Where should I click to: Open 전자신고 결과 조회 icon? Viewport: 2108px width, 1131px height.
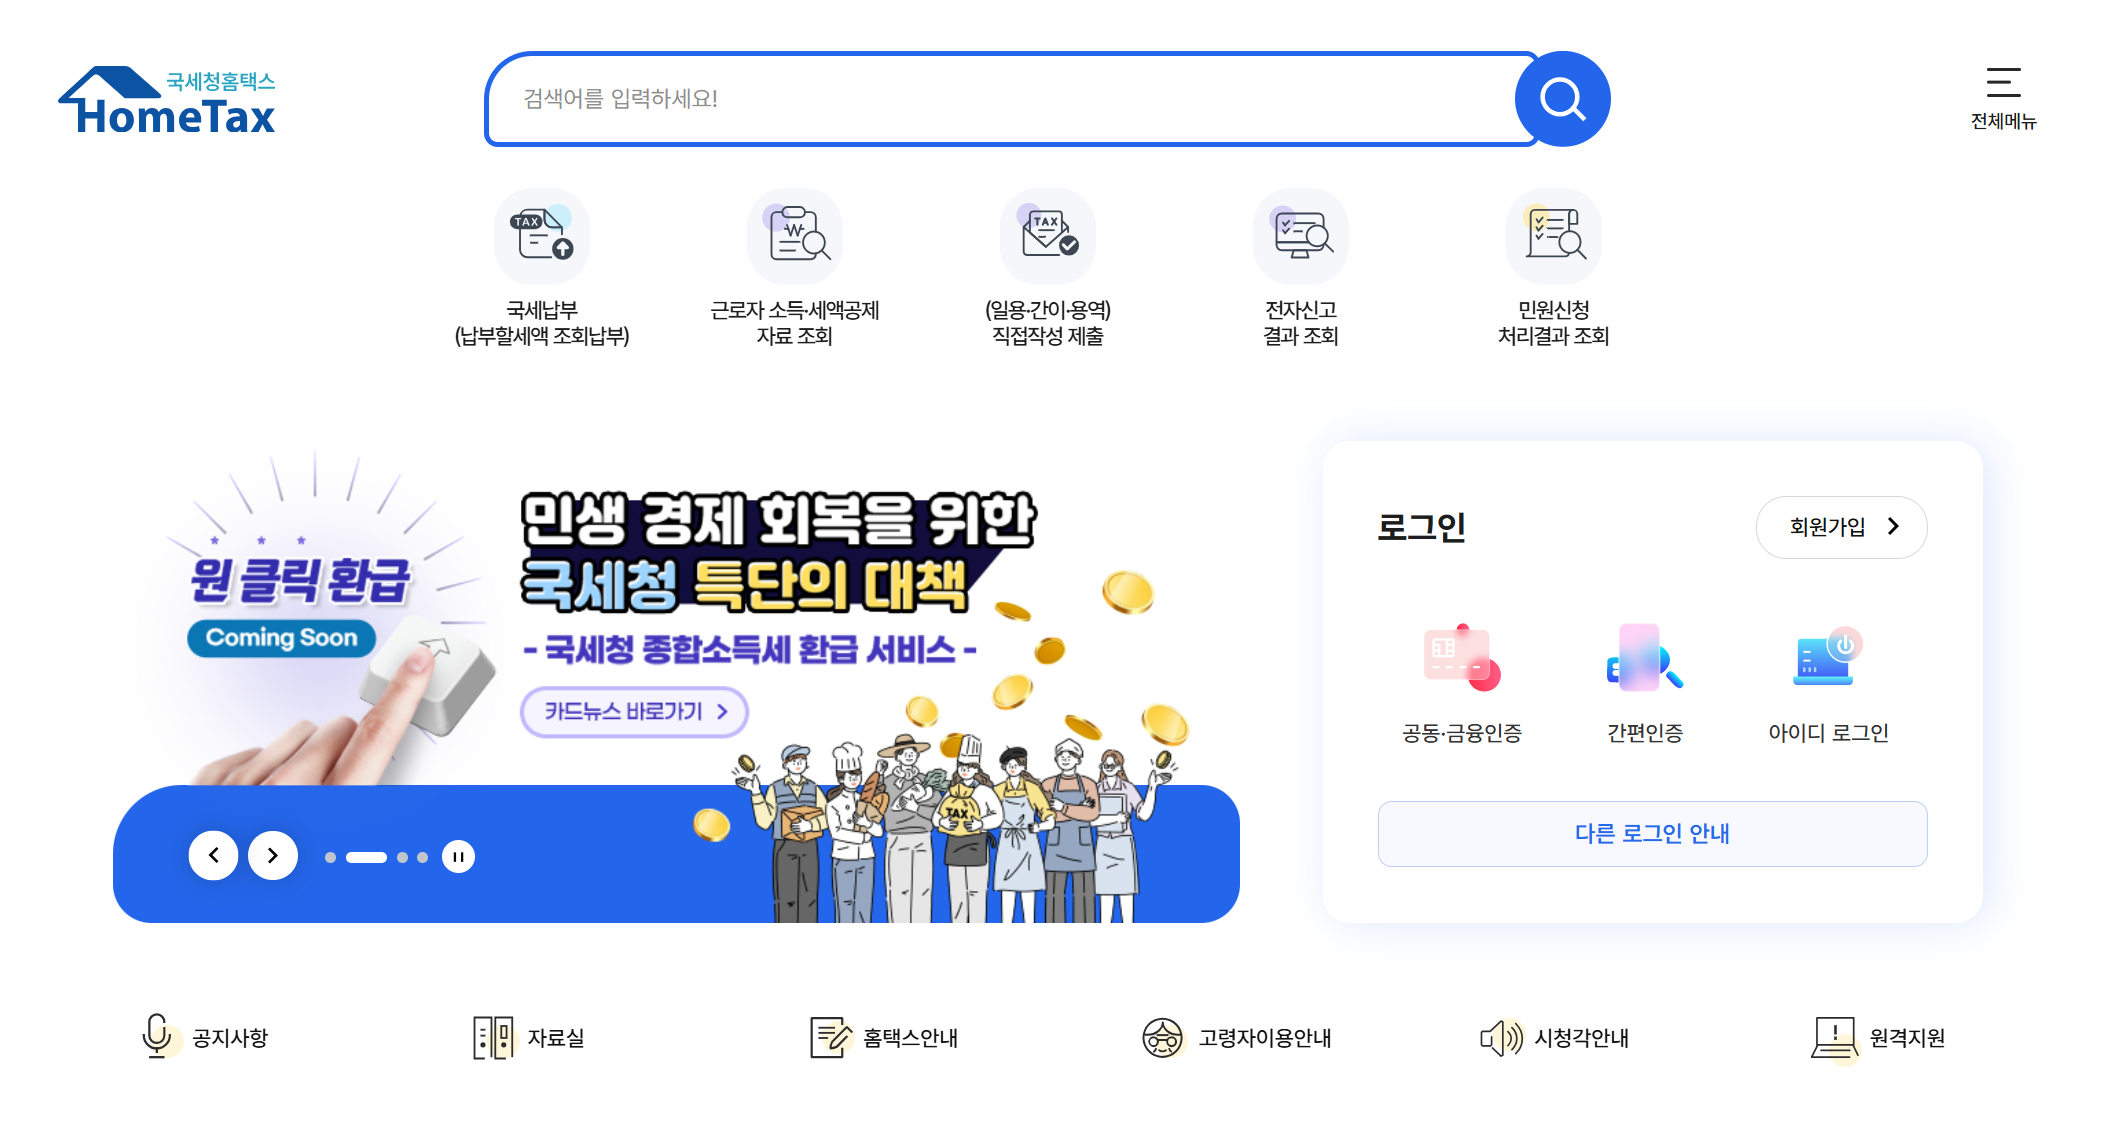1301,236
